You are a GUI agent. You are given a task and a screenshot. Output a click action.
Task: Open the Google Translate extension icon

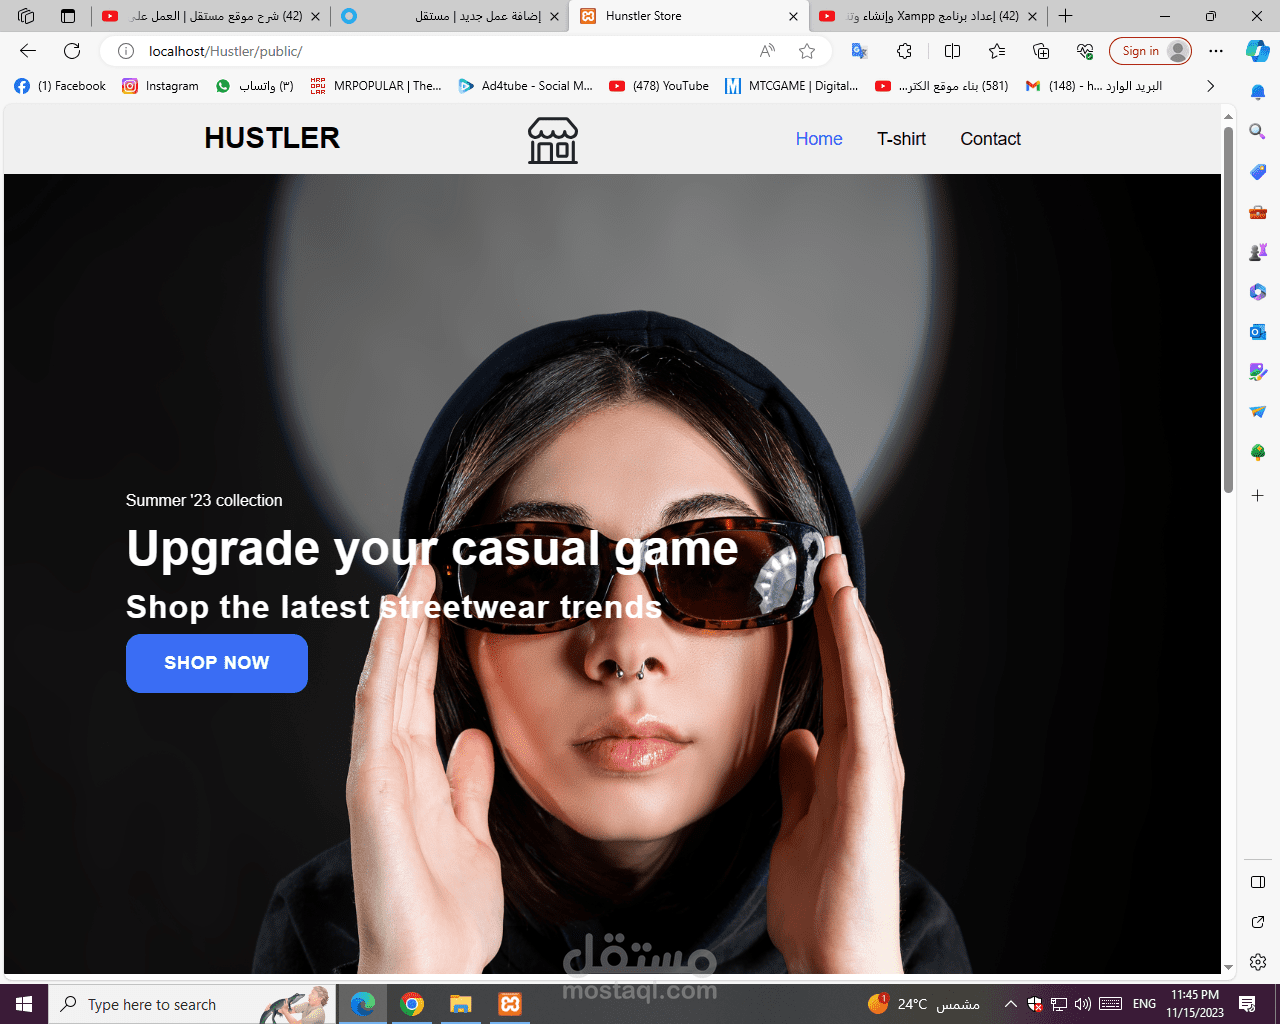(x=859, y=51)
